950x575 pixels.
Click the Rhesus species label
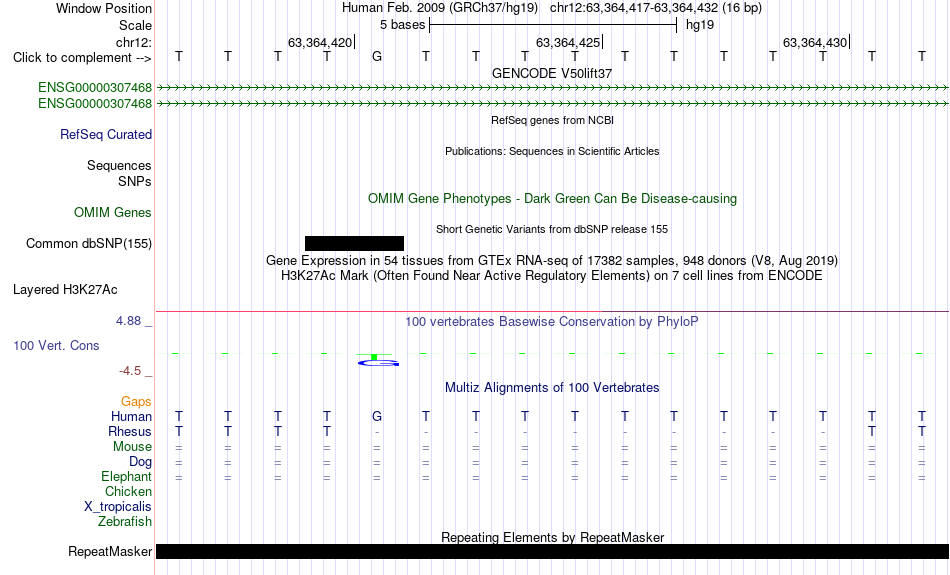pos(130,431)
